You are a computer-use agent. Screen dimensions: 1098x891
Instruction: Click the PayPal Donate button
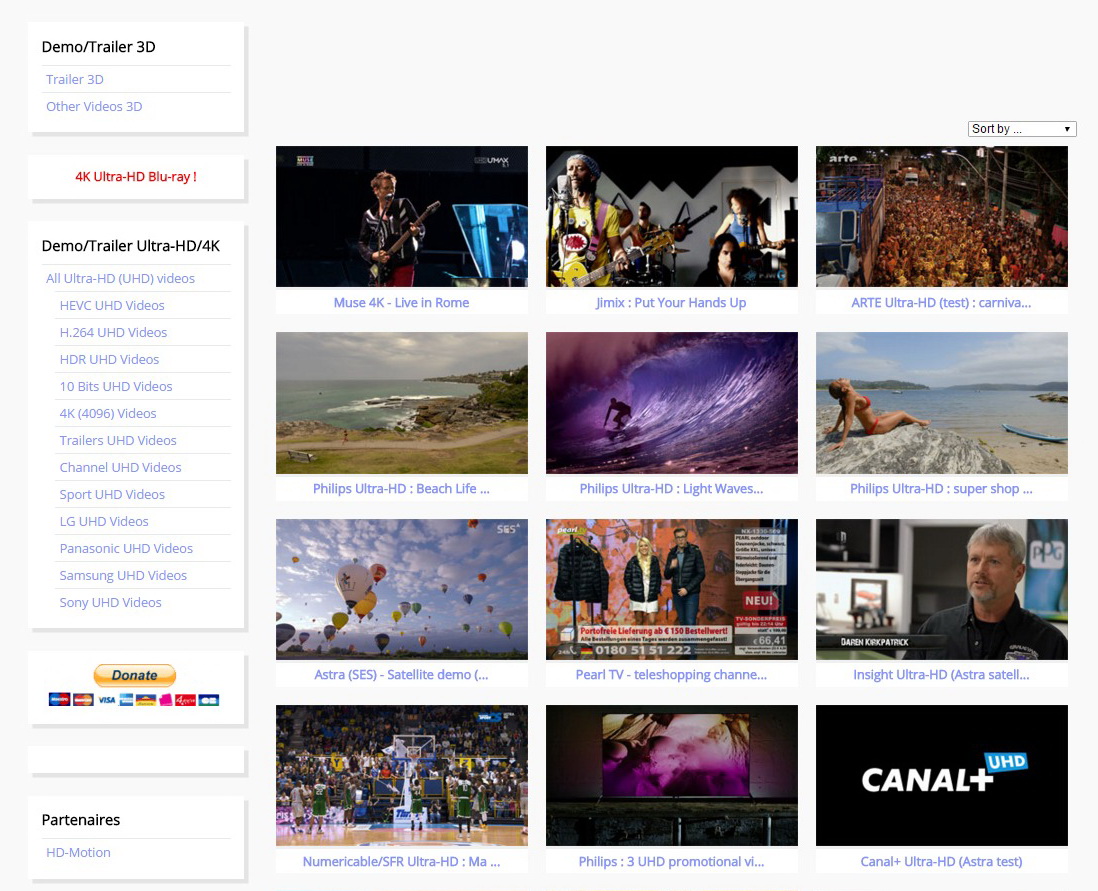134,675
